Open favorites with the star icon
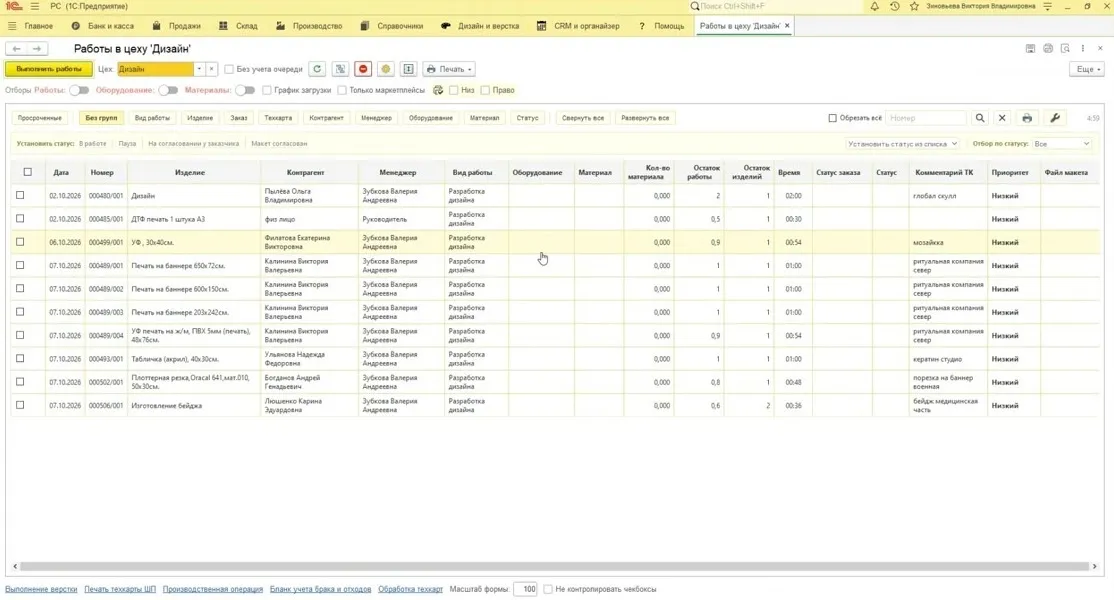This screenshot has width=1114, height=600. (x=914, y=6)
